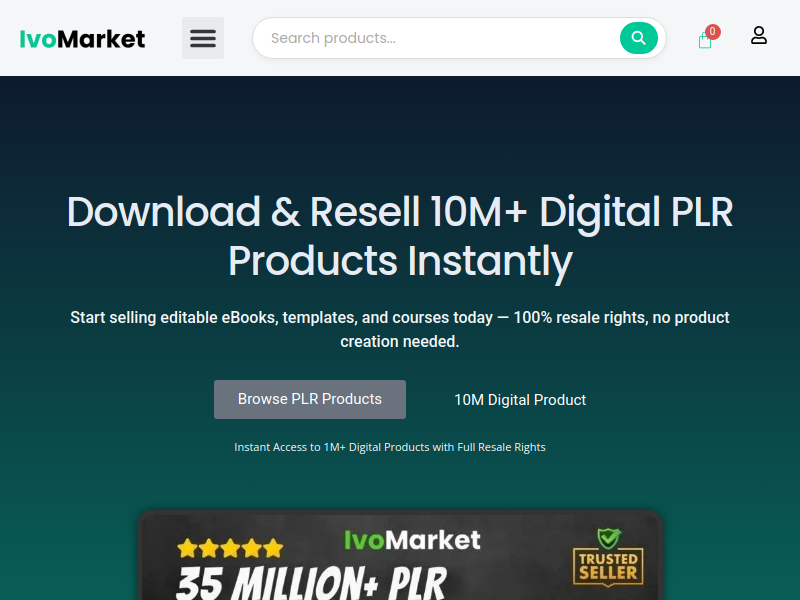Viewport: 800px width, 600px height.
Task: Click the red cart count badge
Action: pos(712,32)
